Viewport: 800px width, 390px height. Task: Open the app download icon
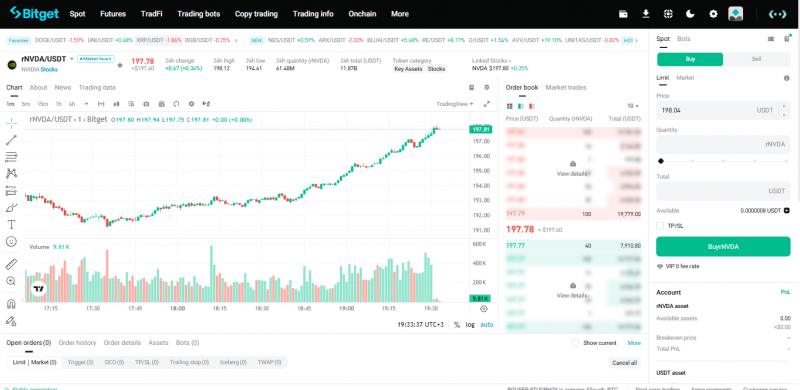(645, 14)
